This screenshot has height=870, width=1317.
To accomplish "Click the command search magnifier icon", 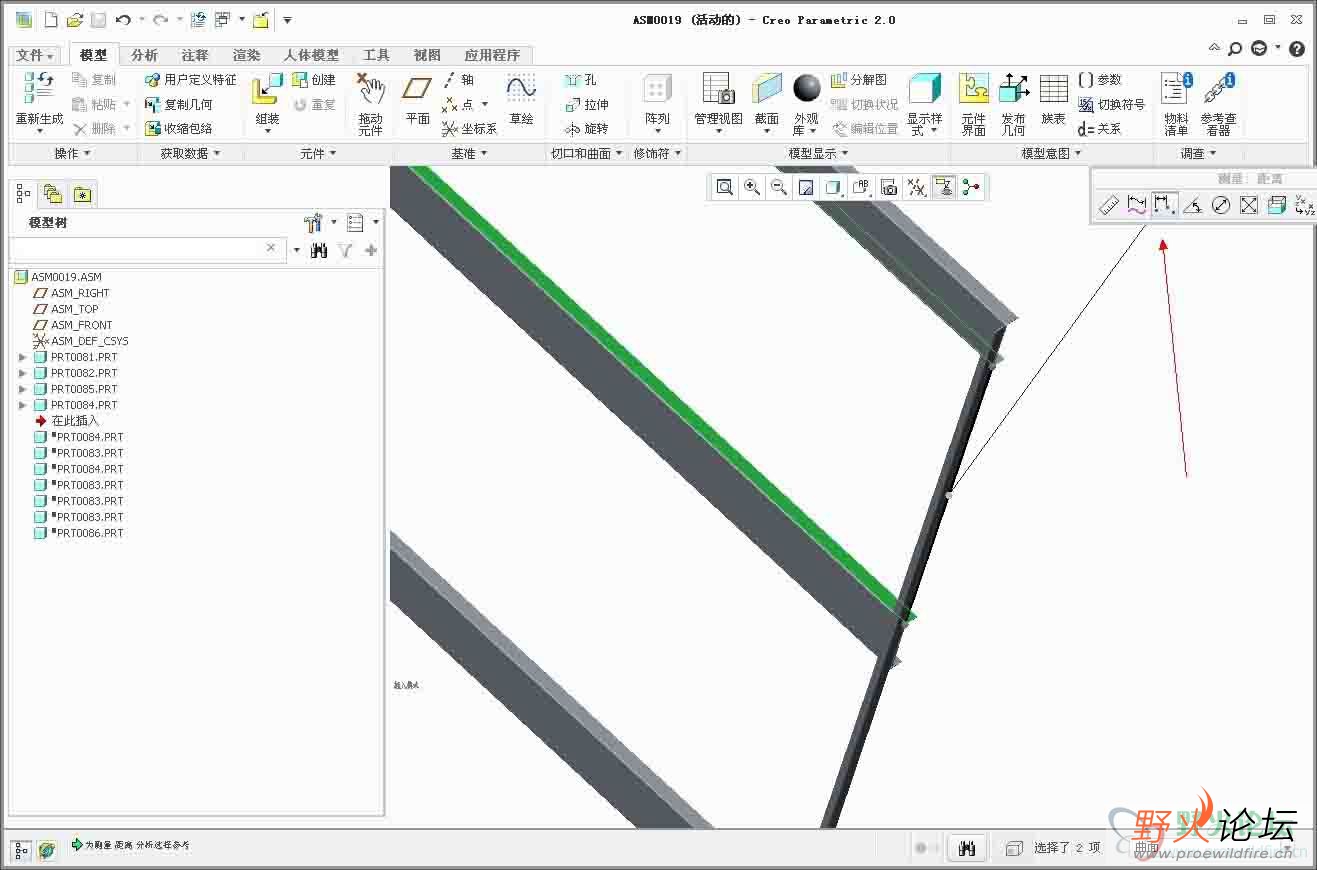I will click(x=1235, y=48).
